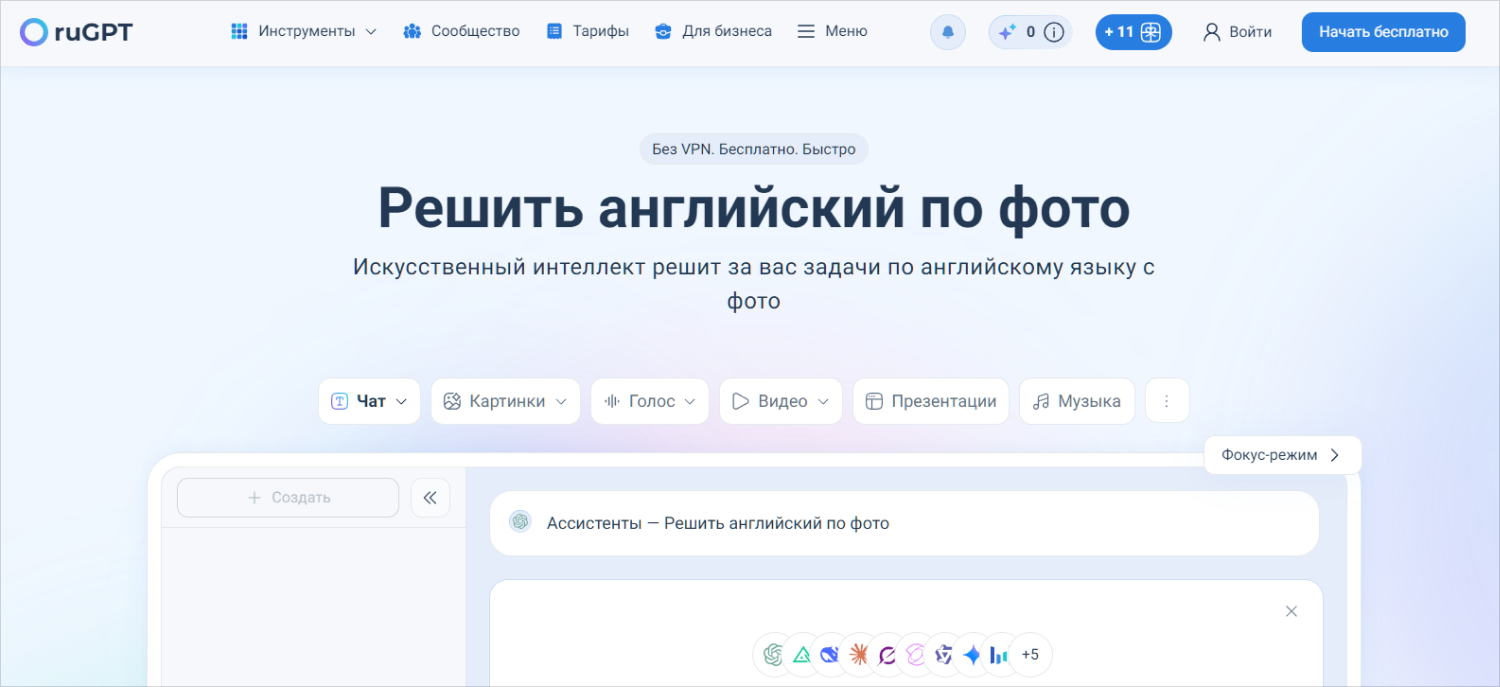Open the Тарифы page
The image size is (1500, 687).
(x=588, y=31)
